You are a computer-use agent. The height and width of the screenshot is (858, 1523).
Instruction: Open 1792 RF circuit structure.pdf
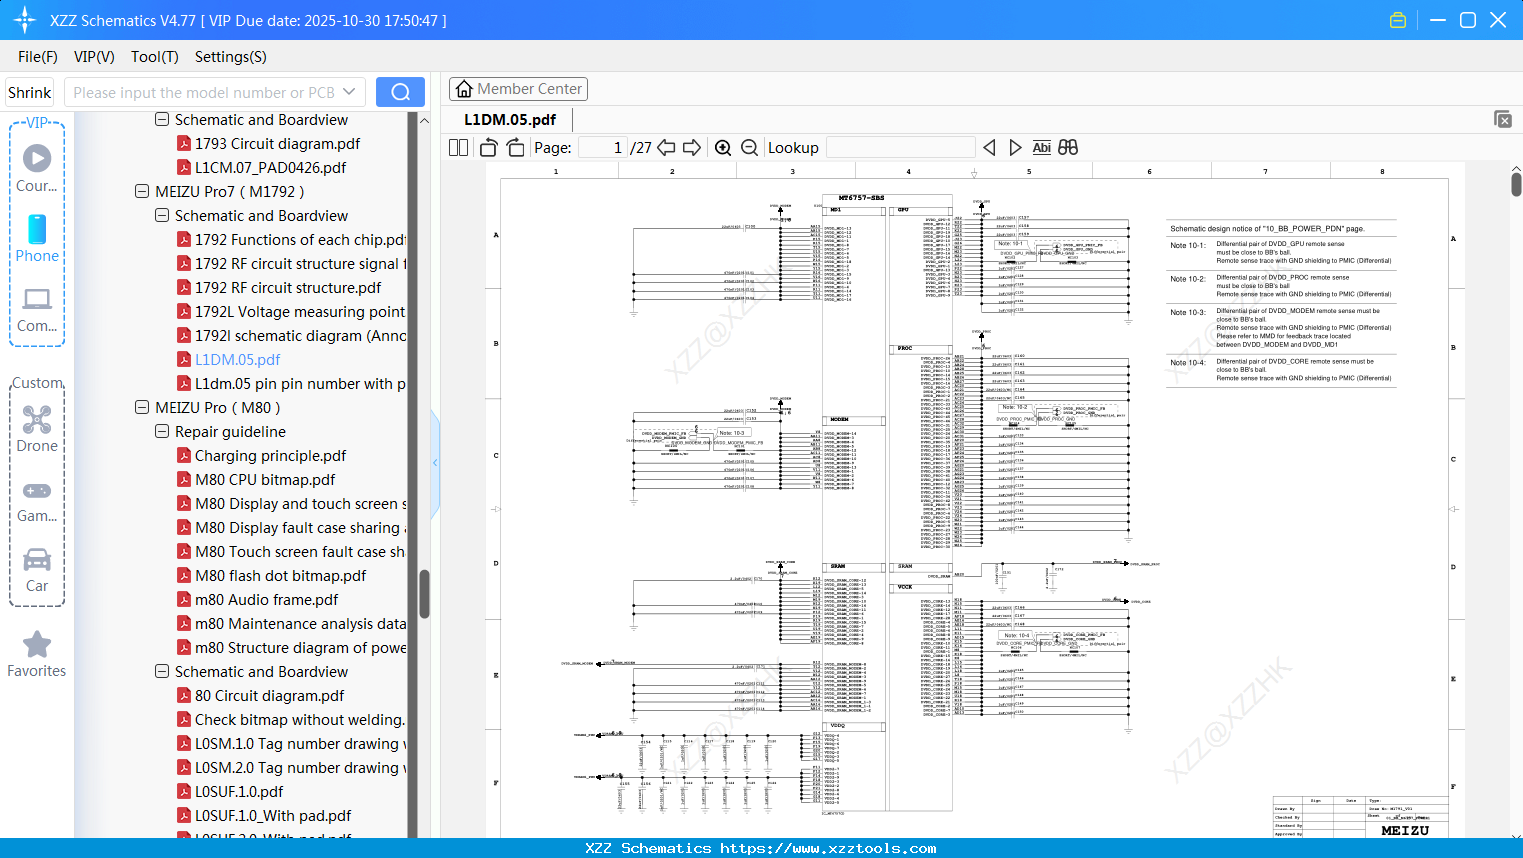(x=288, y=287)
